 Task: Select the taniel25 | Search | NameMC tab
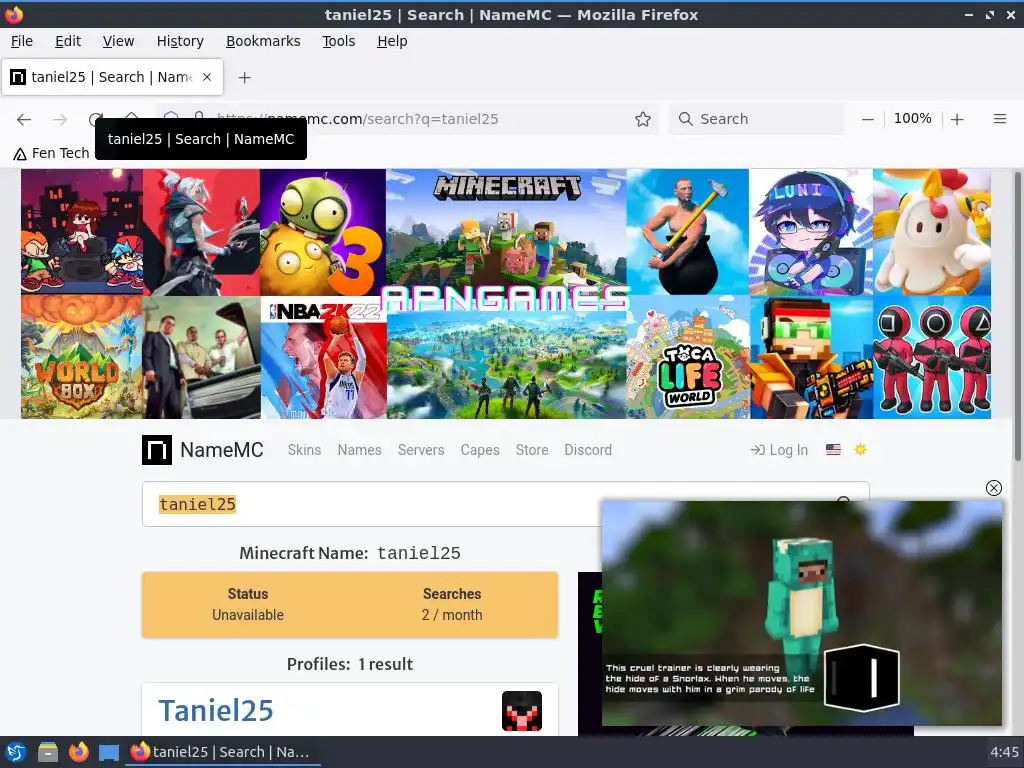pyautogui.click(x=112, y=77)
